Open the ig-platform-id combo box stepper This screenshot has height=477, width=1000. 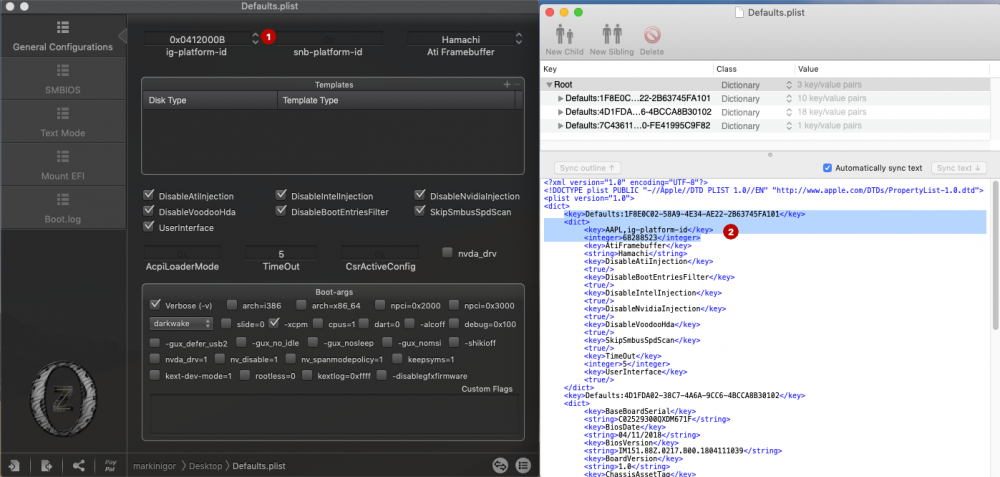coord(256,38)
